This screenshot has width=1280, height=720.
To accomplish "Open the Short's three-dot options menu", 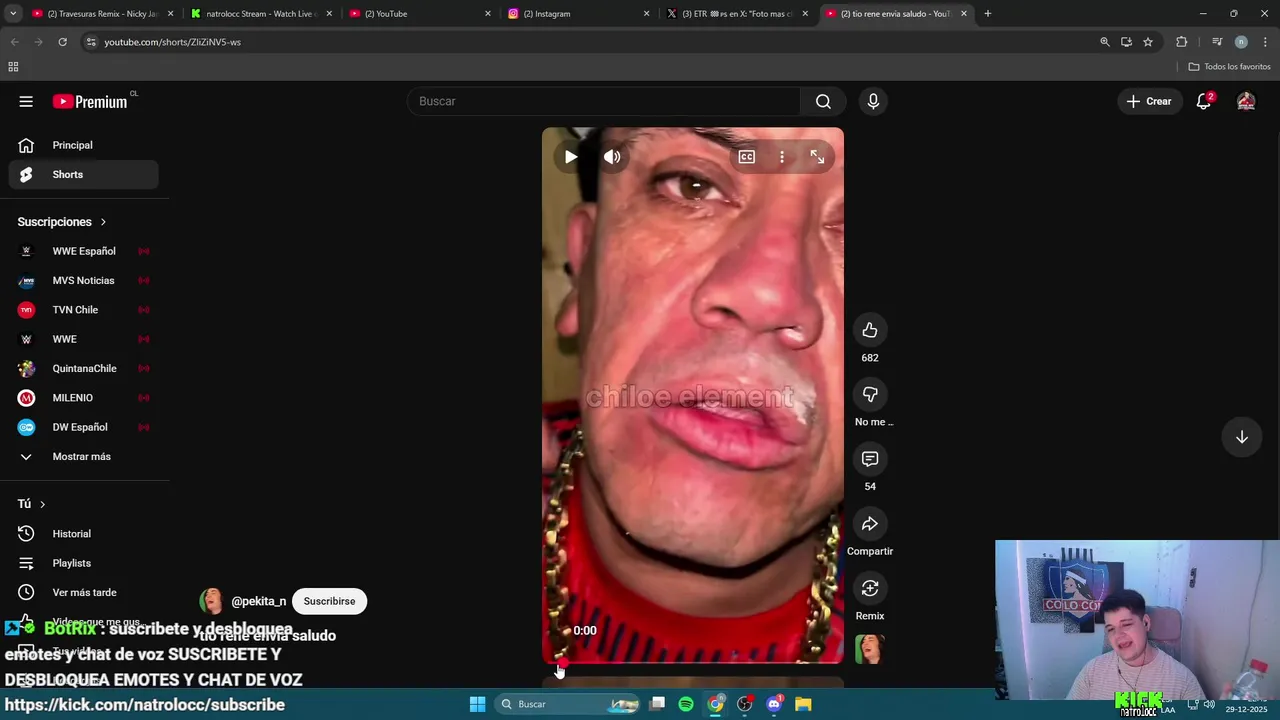I will coord(782,157).
